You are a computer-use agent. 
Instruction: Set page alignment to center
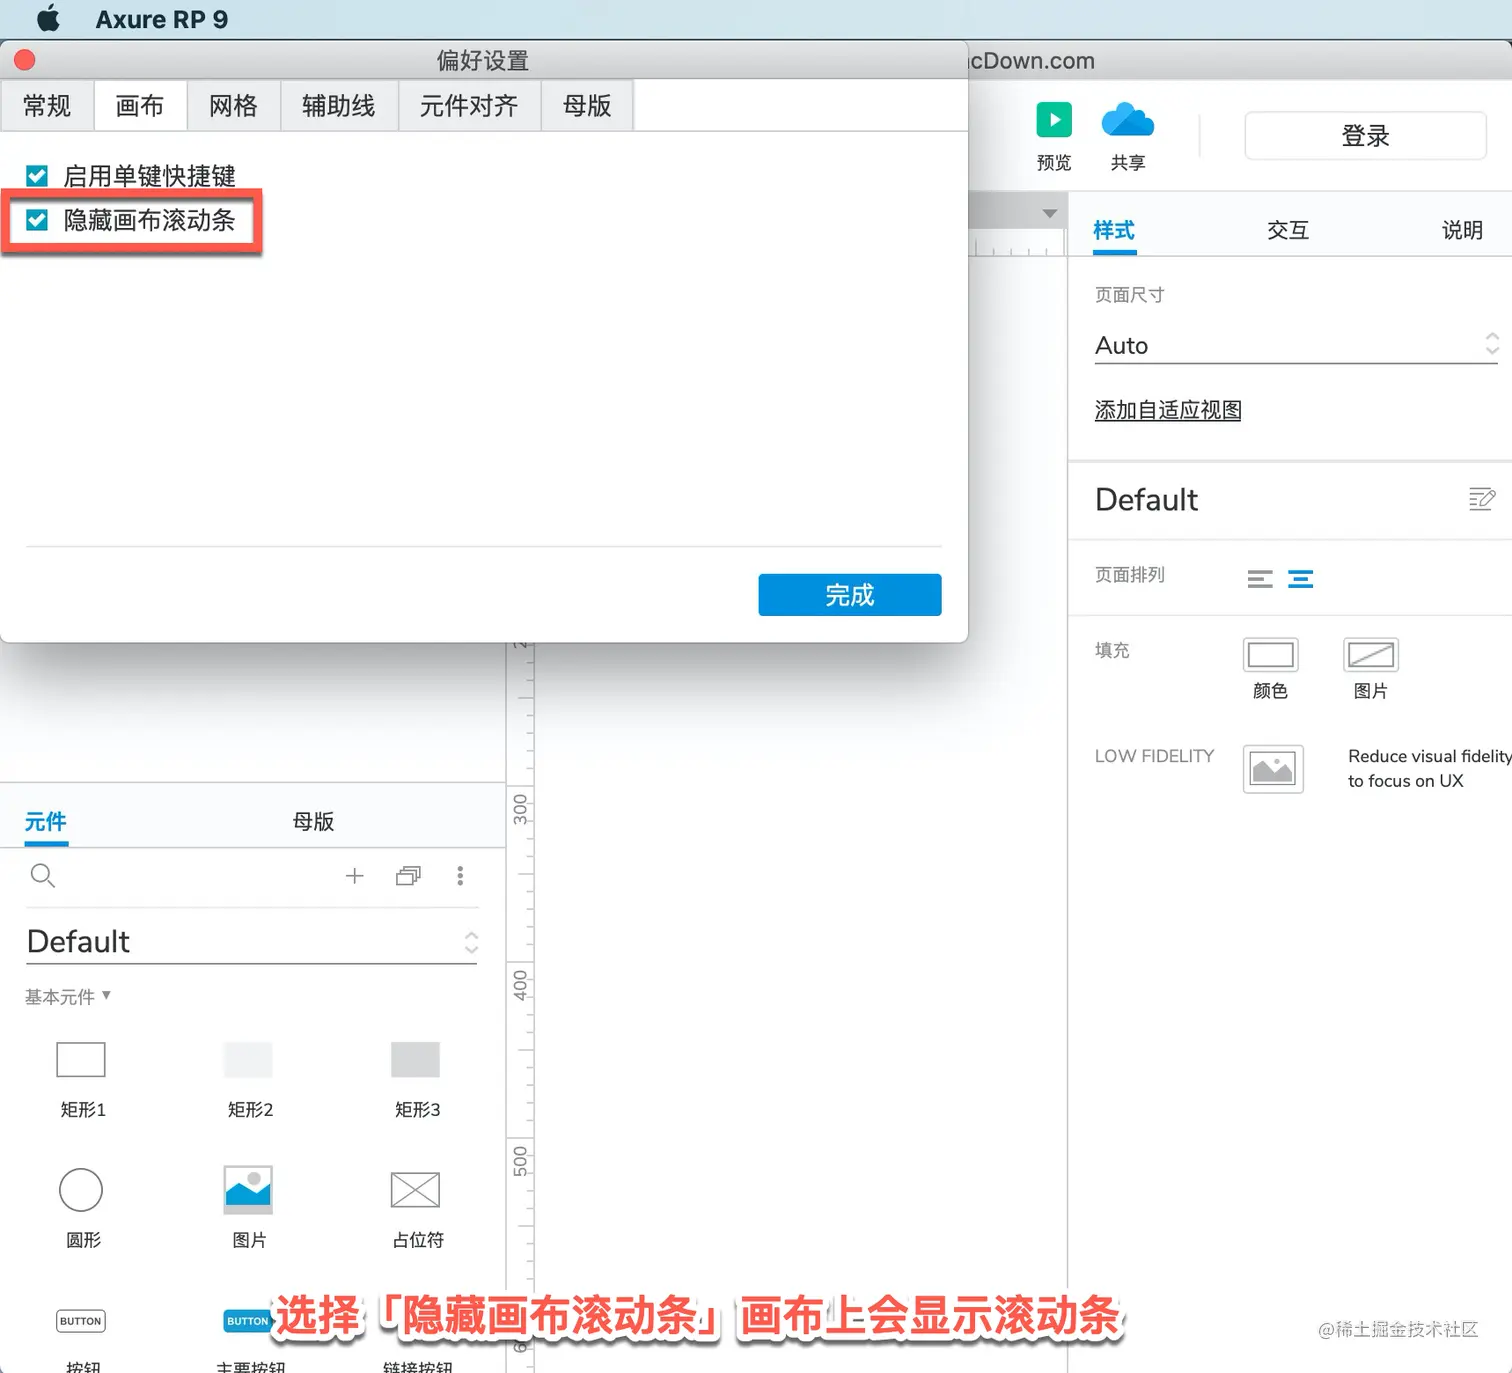coord(1301,579)
